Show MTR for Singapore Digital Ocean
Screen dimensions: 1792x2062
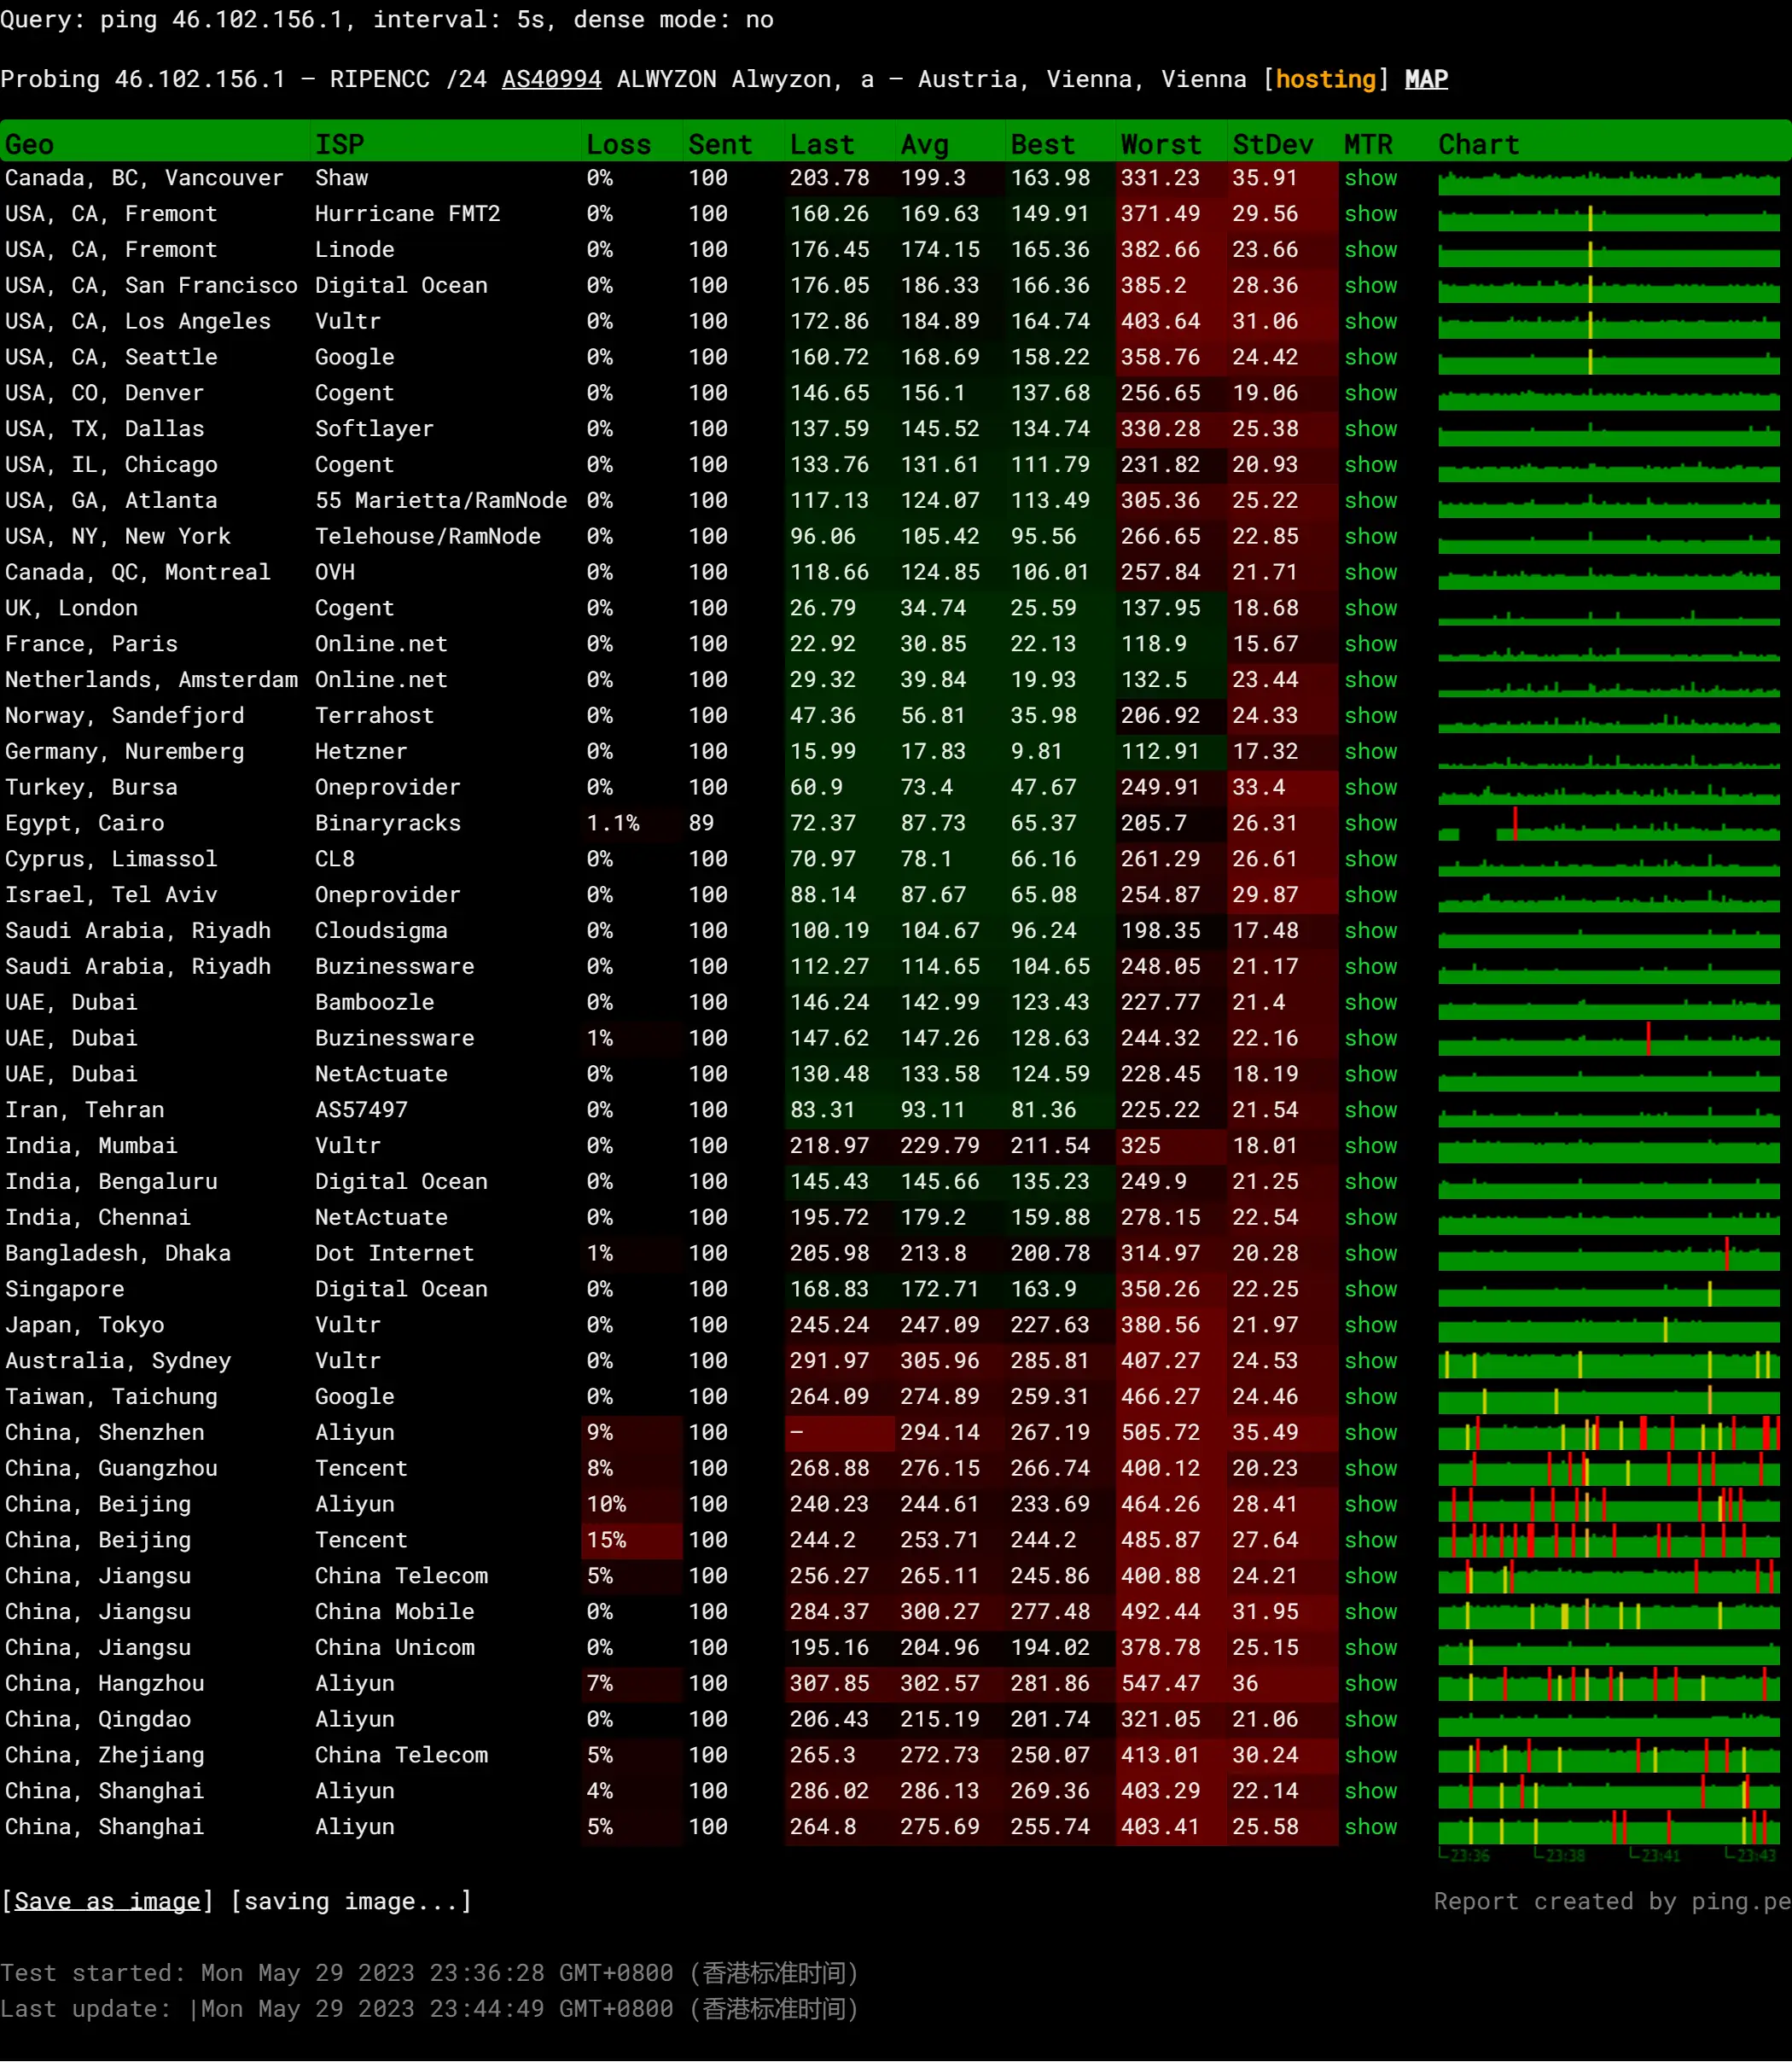[x=1370, y=1290]
